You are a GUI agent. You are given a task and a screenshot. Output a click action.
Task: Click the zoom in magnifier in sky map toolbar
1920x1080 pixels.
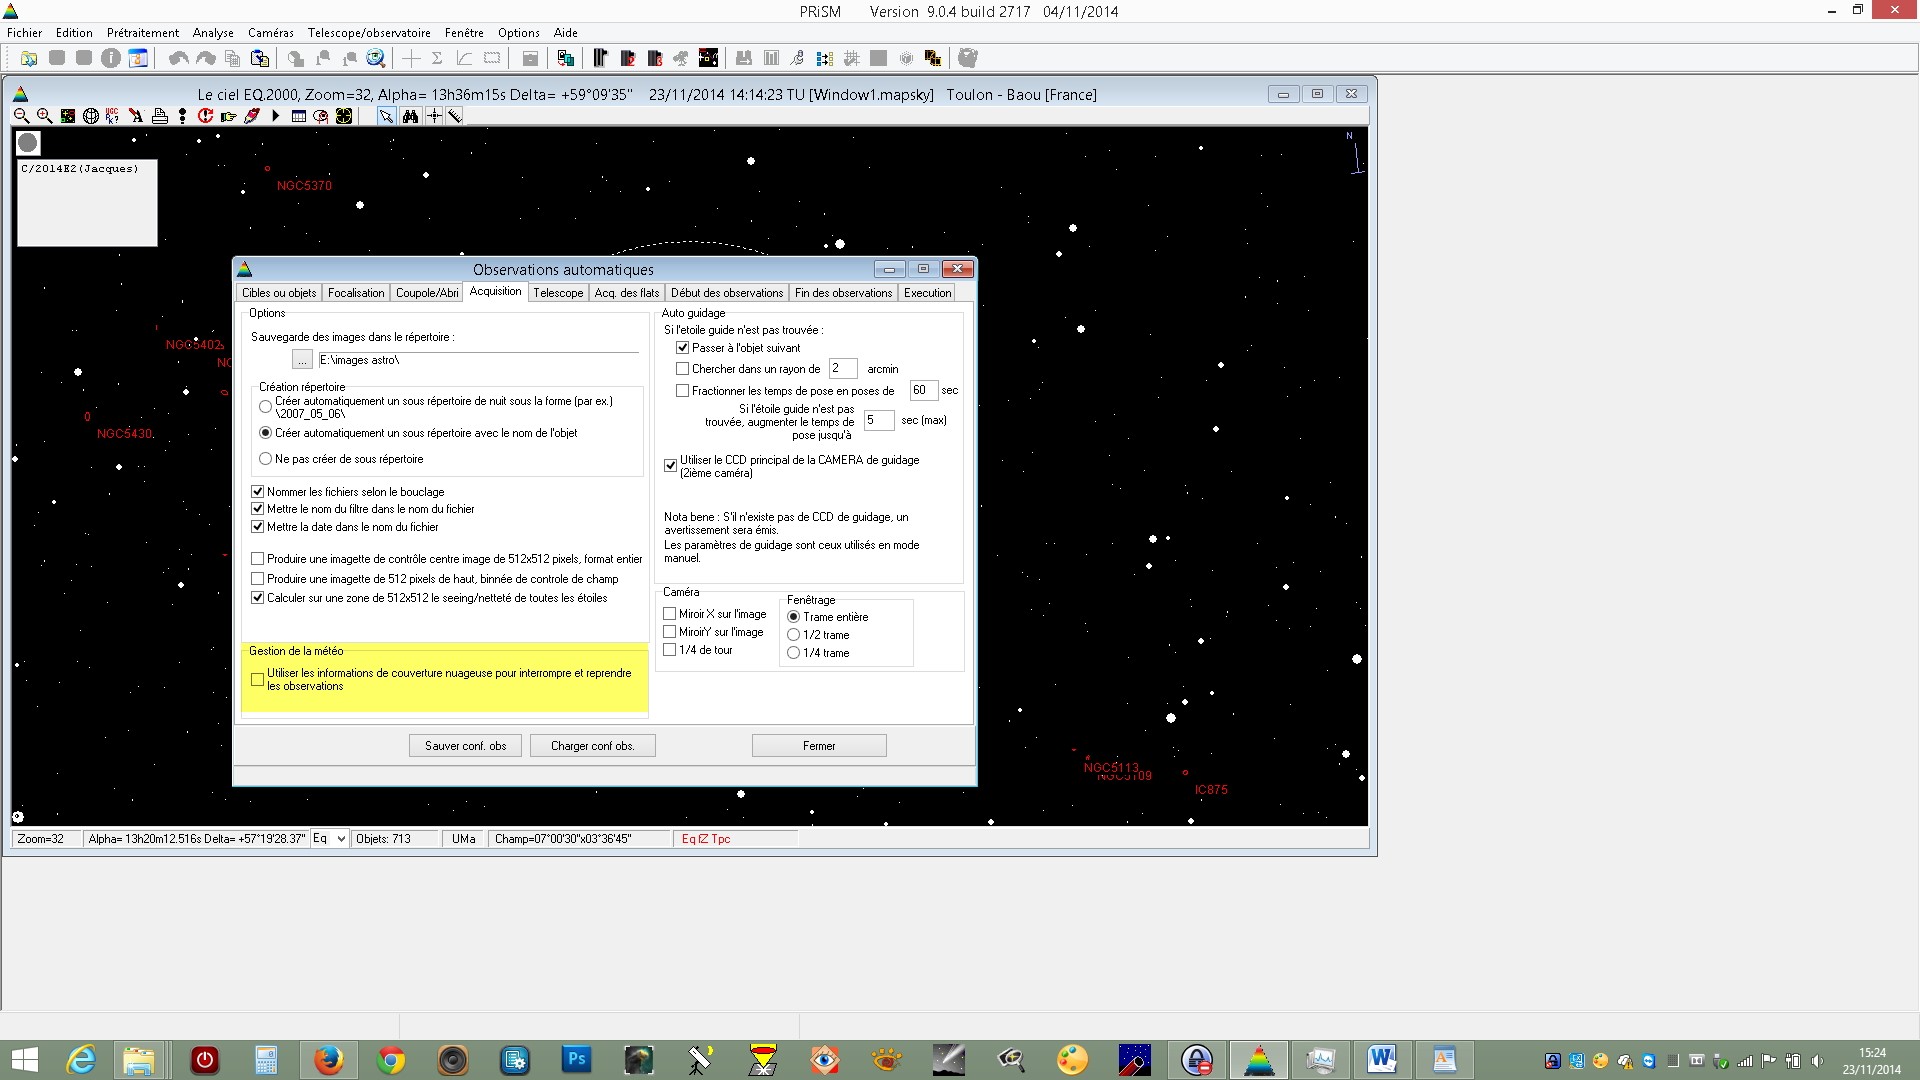click(44, 116)
